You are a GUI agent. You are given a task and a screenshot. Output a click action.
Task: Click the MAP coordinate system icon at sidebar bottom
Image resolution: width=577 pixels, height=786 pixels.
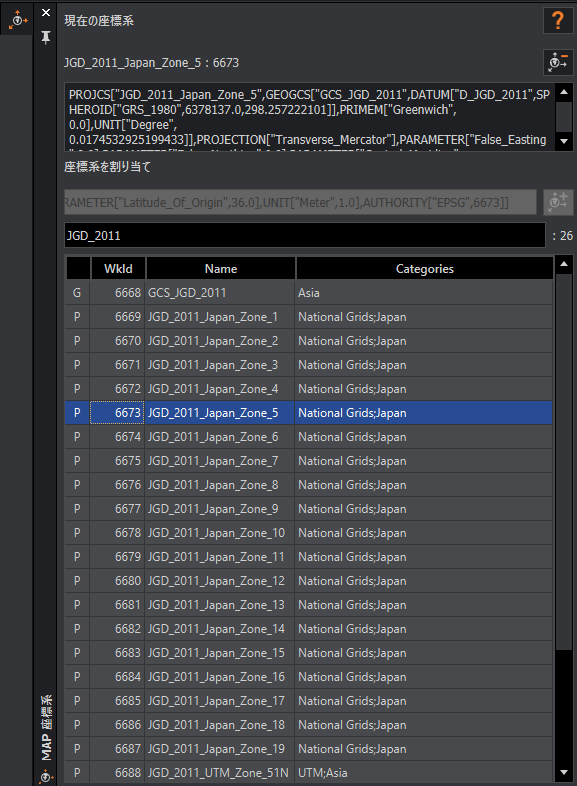click(46, 777)
